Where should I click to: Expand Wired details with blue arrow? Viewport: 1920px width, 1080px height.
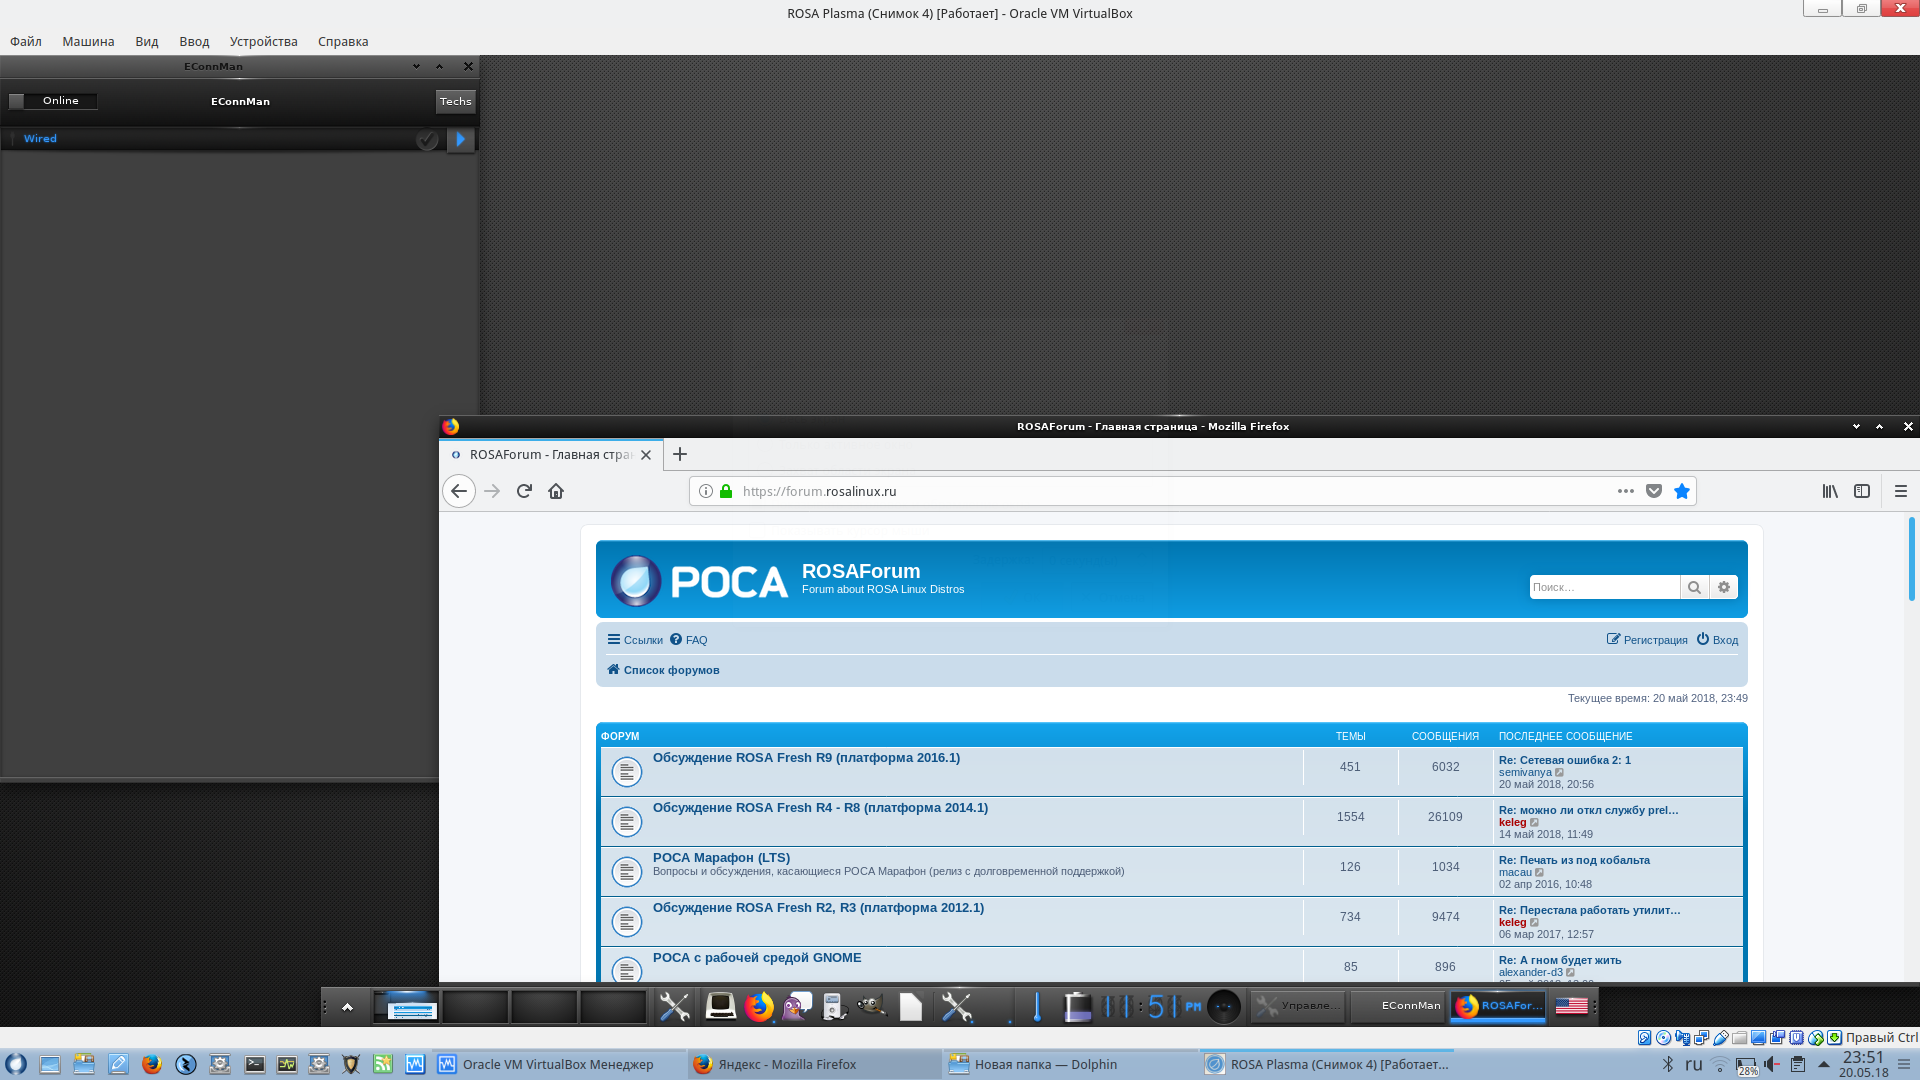(460, 140)
